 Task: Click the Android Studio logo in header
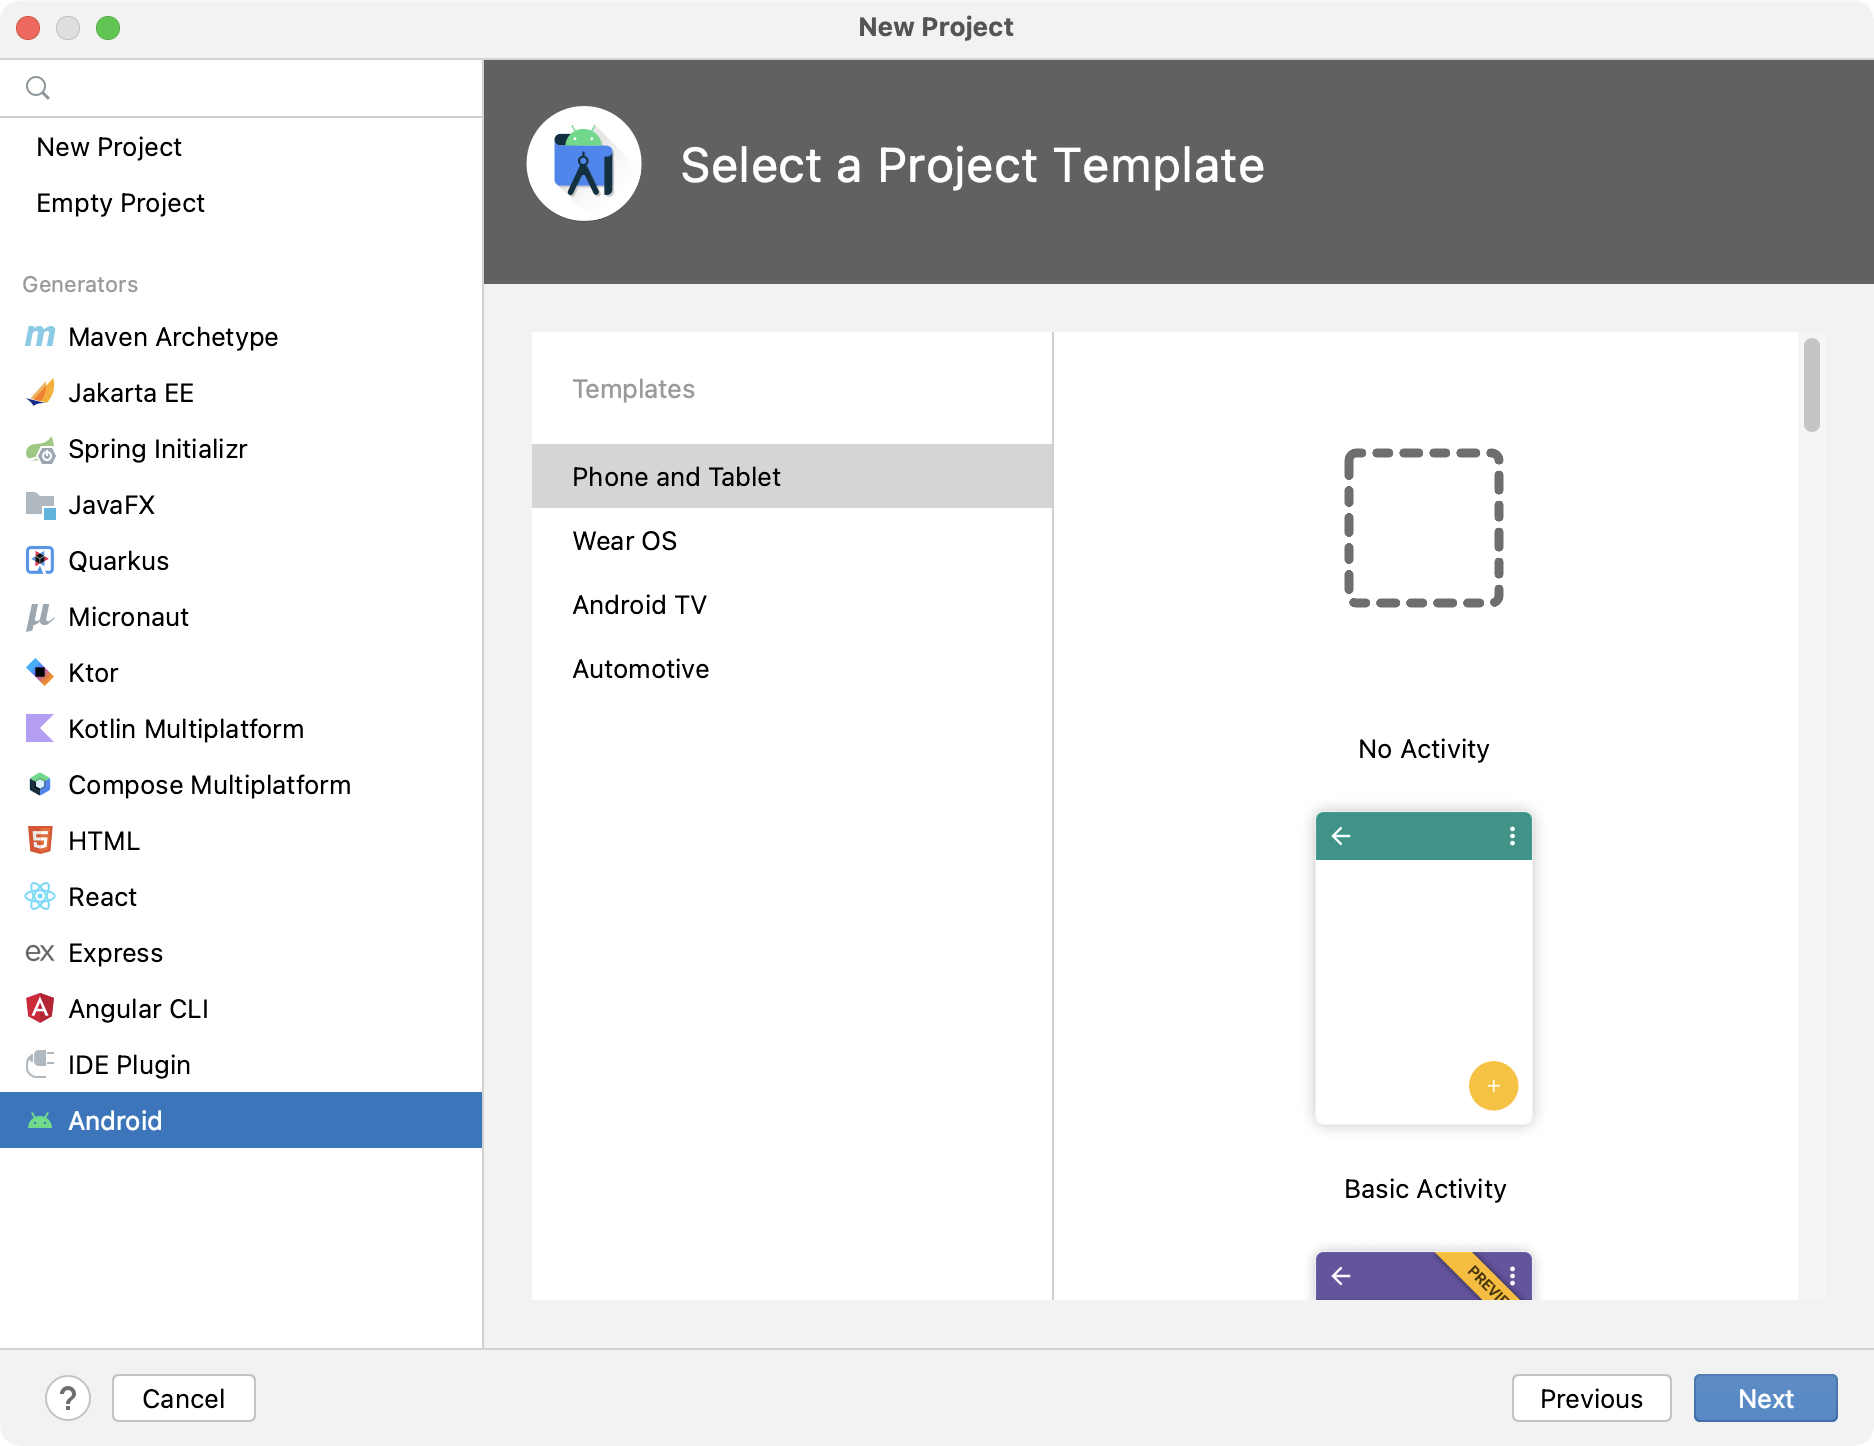584,164
